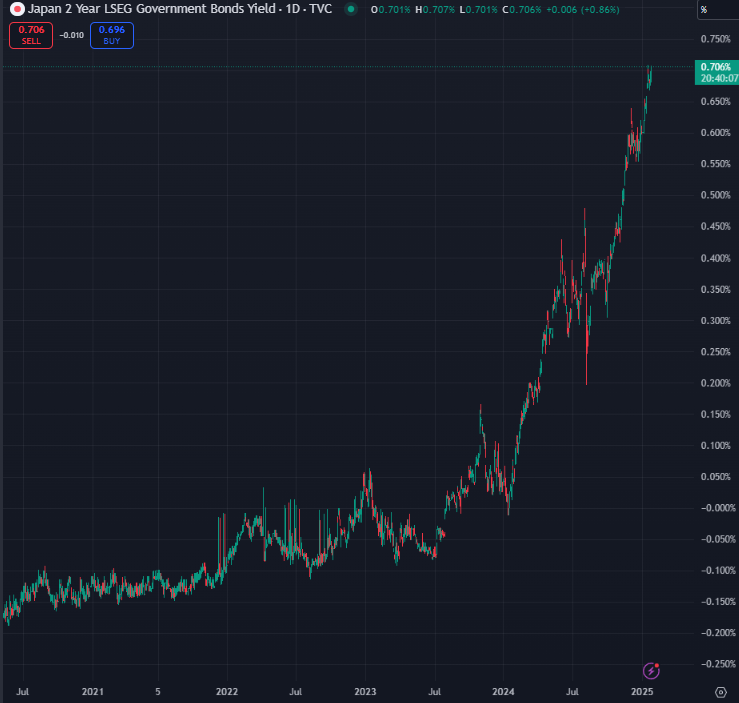Click the blue BUY 0.696 button
The image size is (739, 703).
coord(112,35)
